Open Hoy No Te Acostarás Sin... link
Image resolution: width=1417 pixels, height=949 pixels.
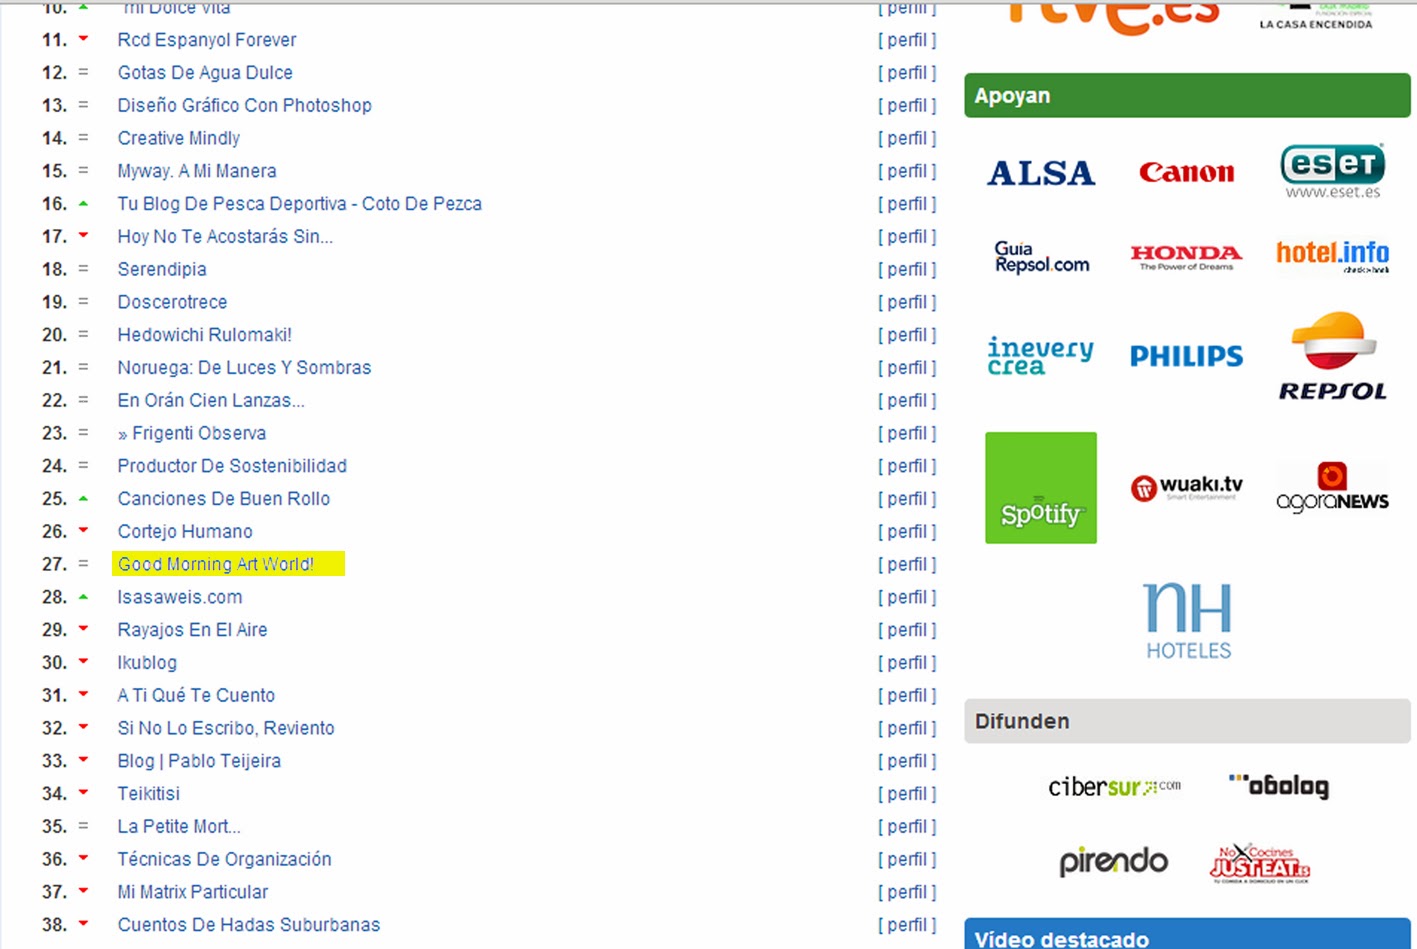click(225, 237)
